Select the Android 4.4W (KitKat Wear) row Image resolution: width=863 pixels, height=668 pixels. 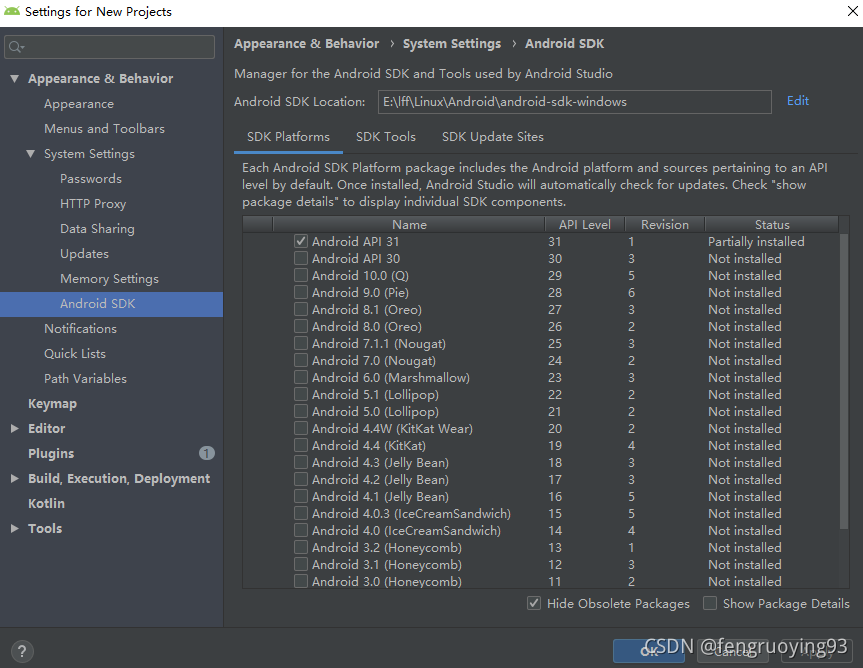tap(541, 429)
